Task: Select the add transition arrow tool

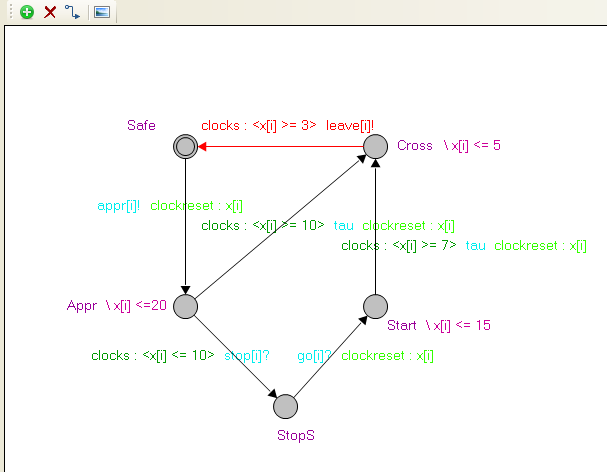Action: [x=72, y=12]
